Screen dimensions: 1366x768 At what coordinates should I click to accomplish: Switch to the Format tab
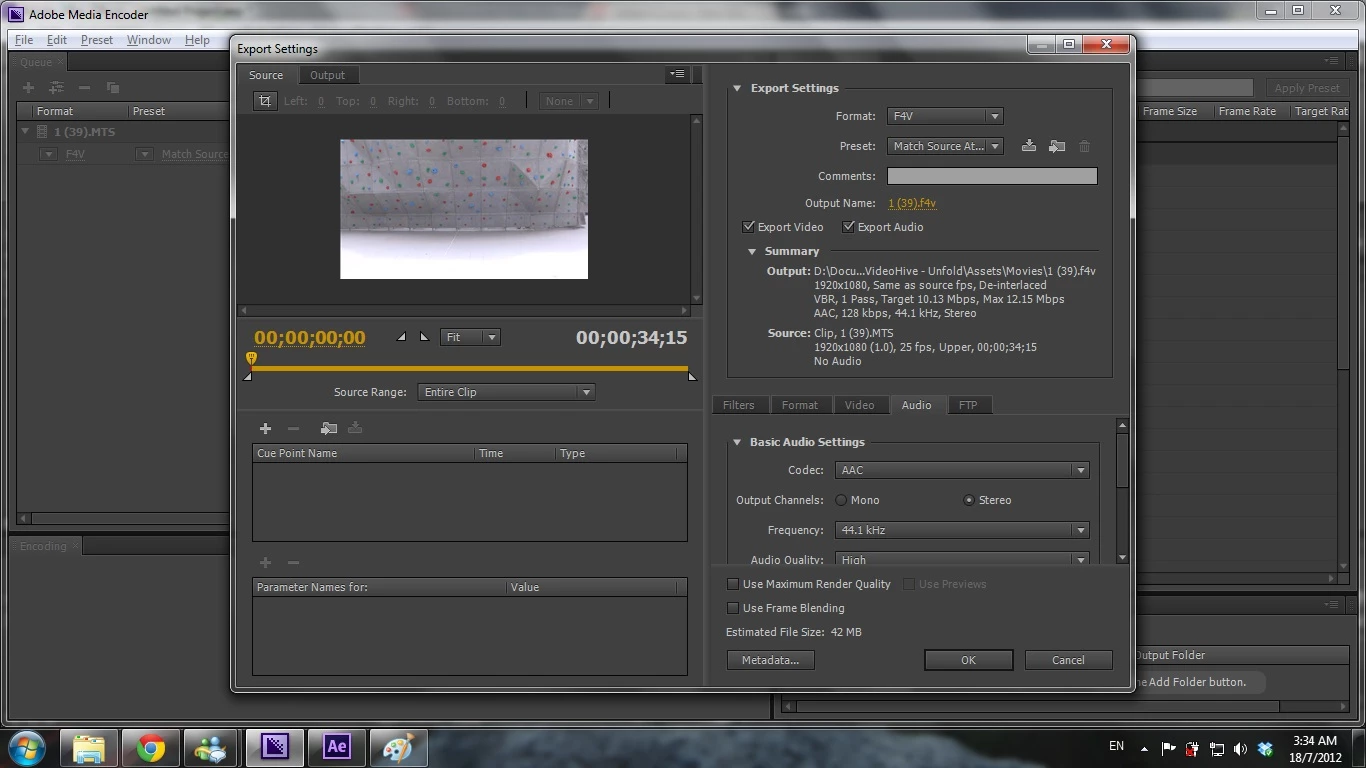[800, 405]
